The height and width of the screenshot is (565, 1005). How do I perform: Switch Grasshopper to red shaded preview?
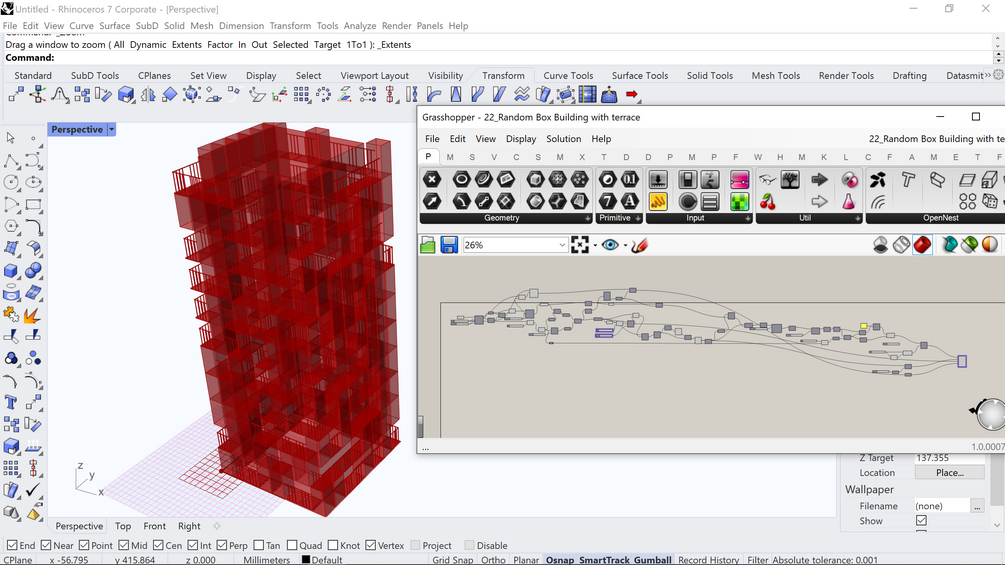pyautogui.click(x=922, y=245)
